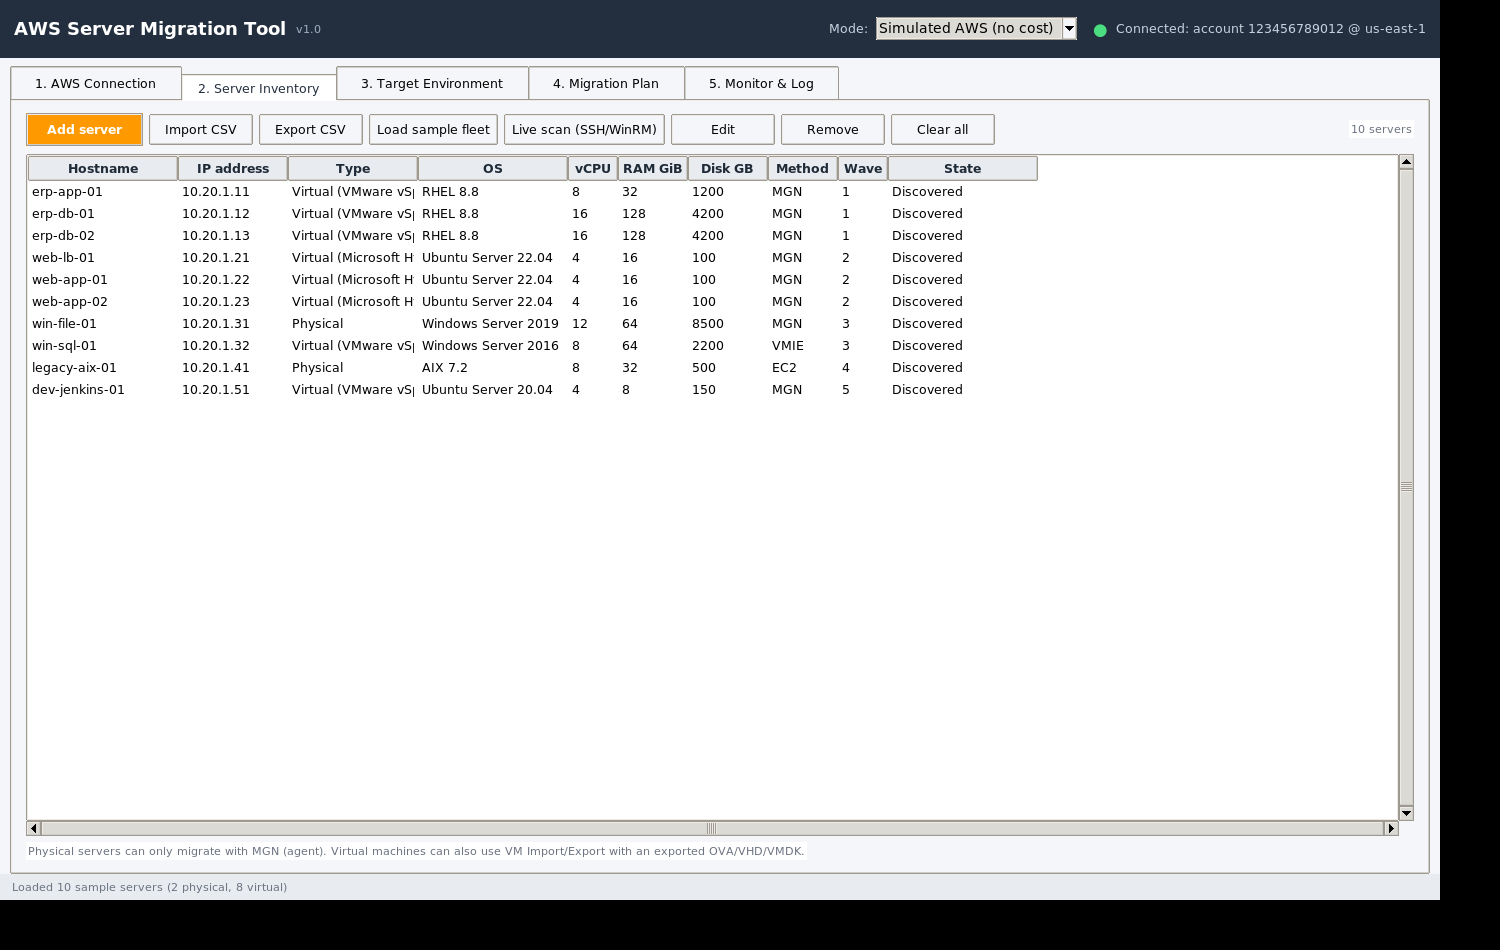Click the 10 servers count label

pyautogui.click(x=1381, y=129)
